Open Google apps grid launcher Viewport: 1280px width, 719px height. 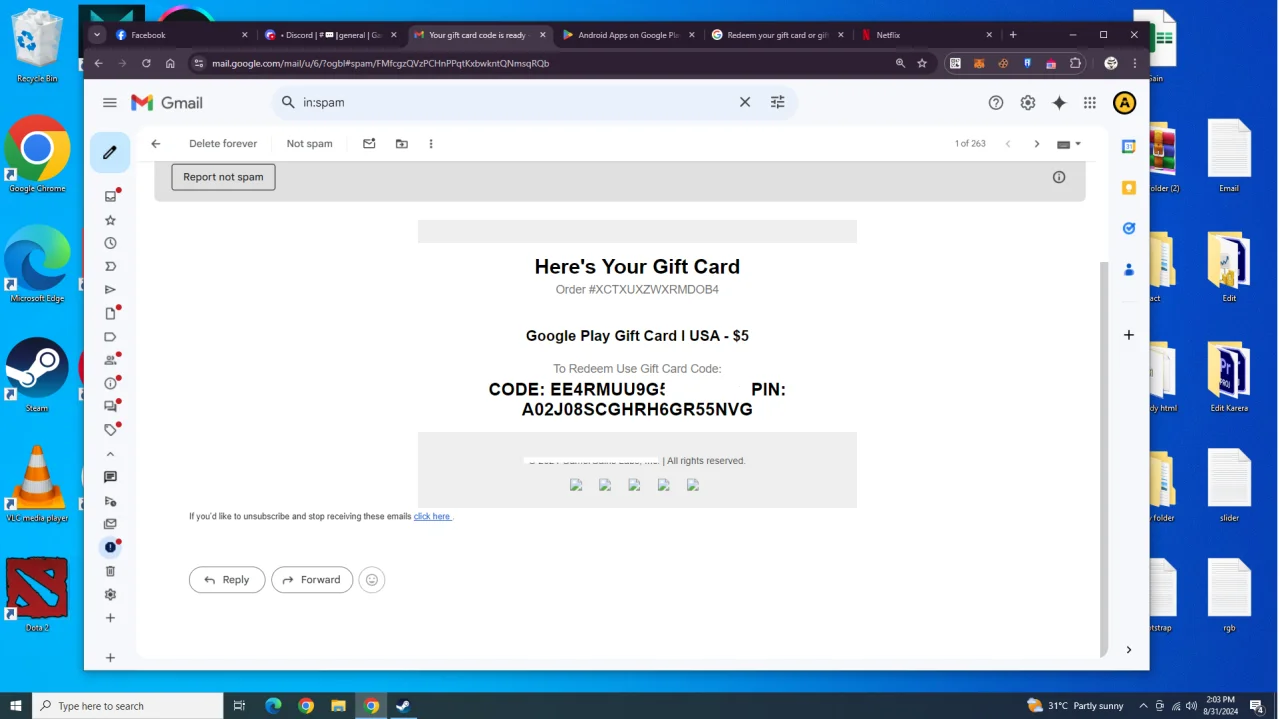[x=1090, y=102]
